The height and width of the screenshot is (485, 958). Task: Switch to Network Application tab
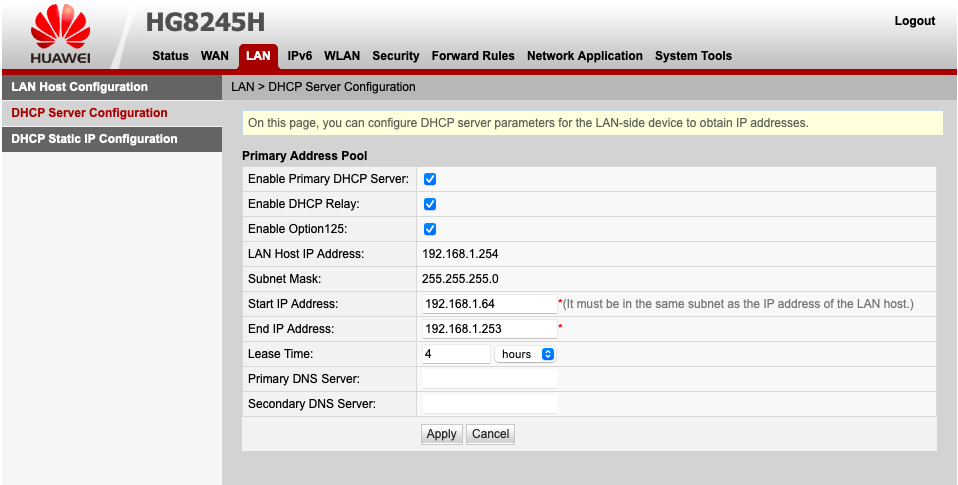(585, 56)
